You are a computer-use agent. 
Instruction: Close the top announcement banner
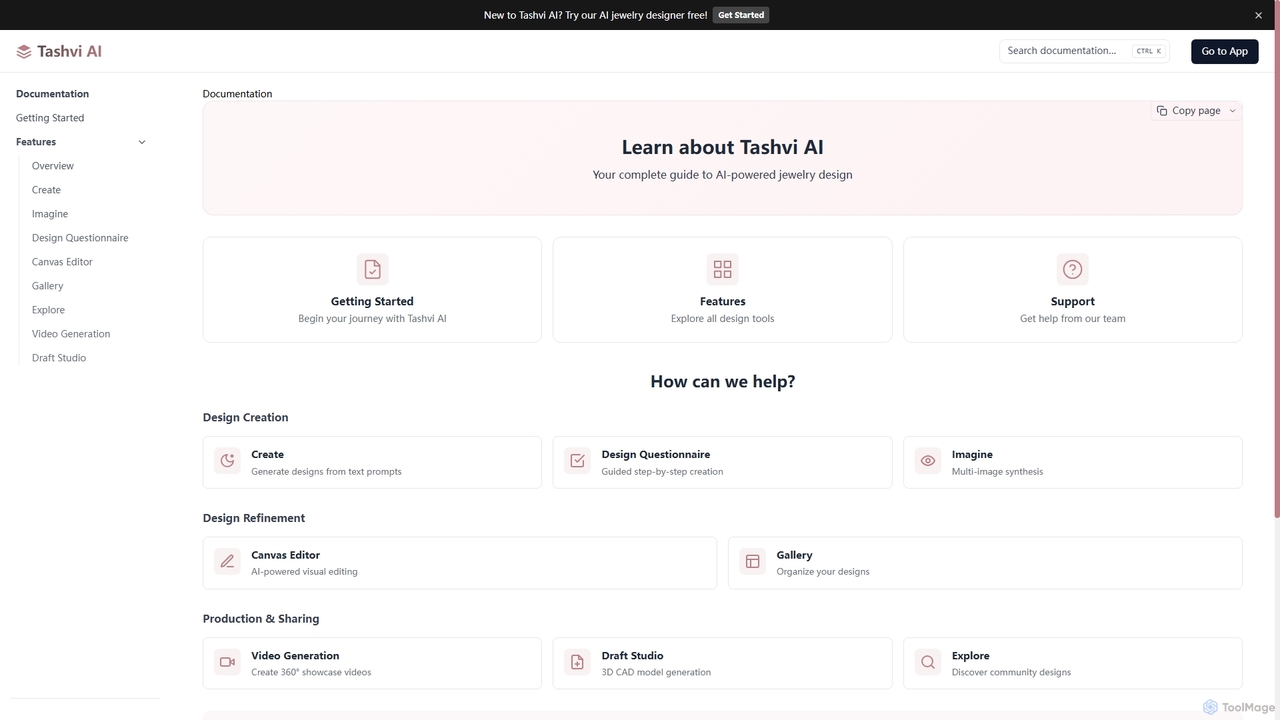[x=1258, y=15]
